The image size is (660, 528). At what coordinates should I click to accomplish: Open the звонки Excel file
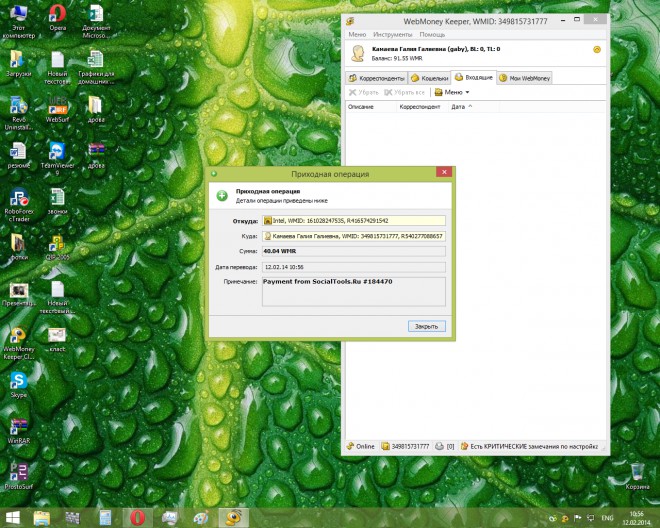58,201
